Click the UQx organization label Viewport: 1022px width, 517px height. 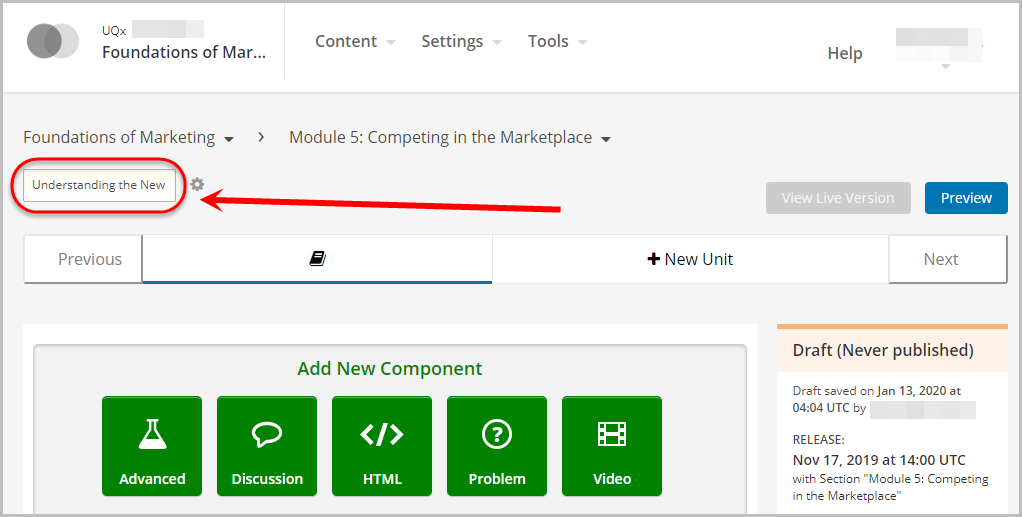pyautogui.click(x=114, y=31)
